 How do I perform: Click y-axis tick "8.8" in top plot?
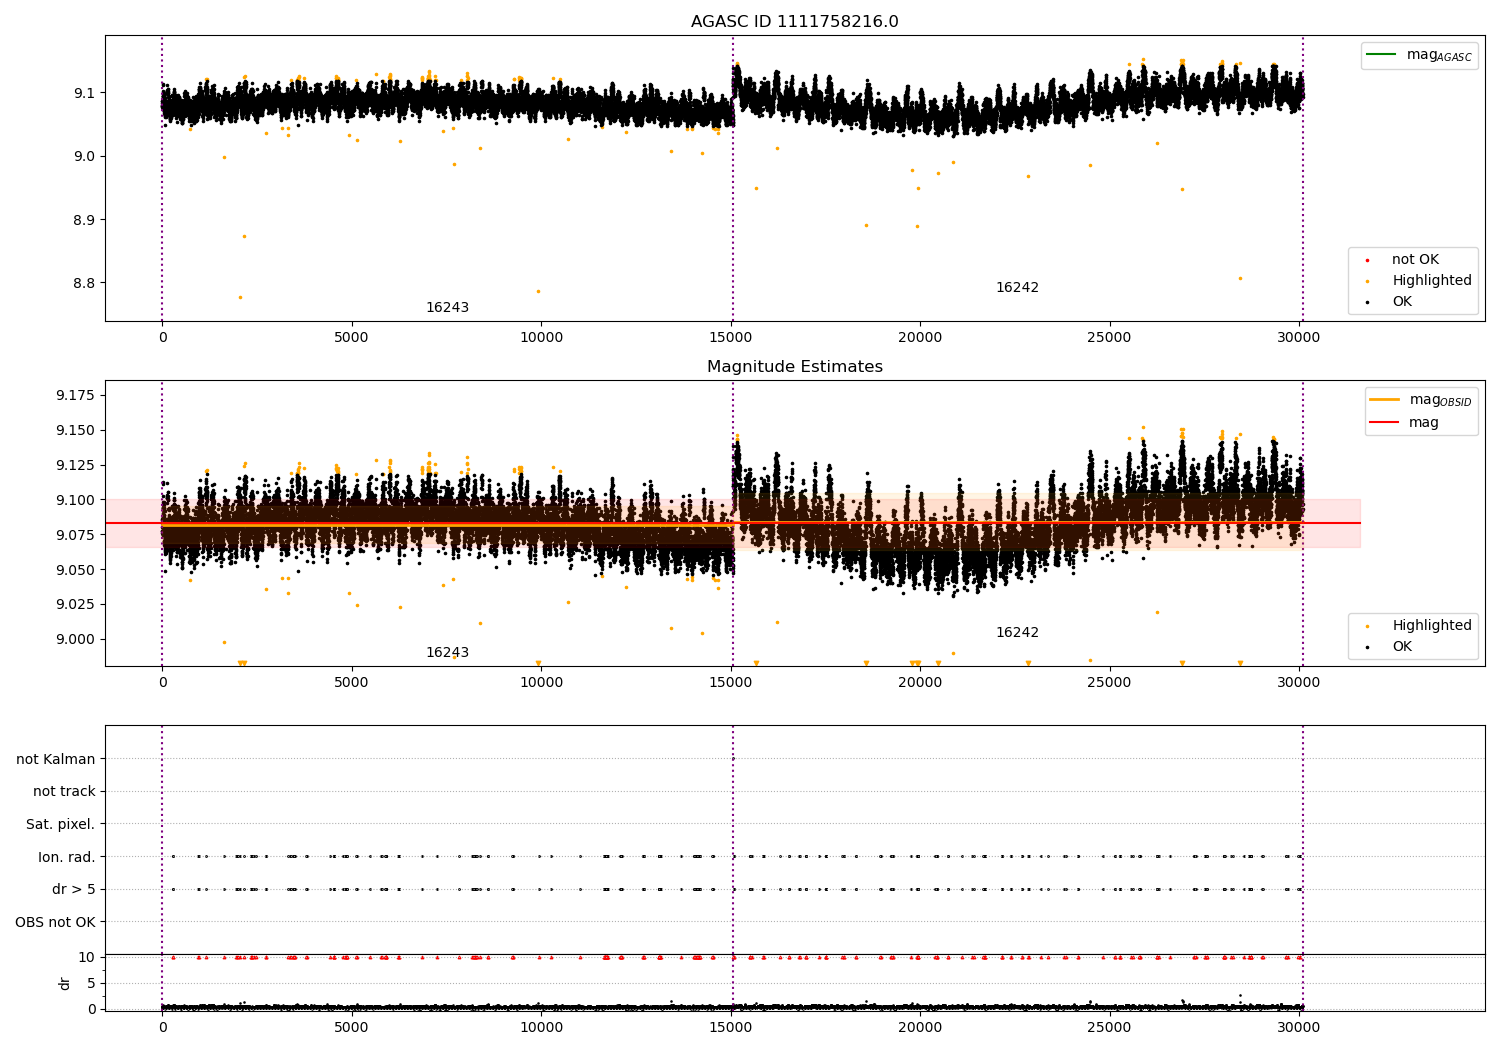(x=86, y=283)
